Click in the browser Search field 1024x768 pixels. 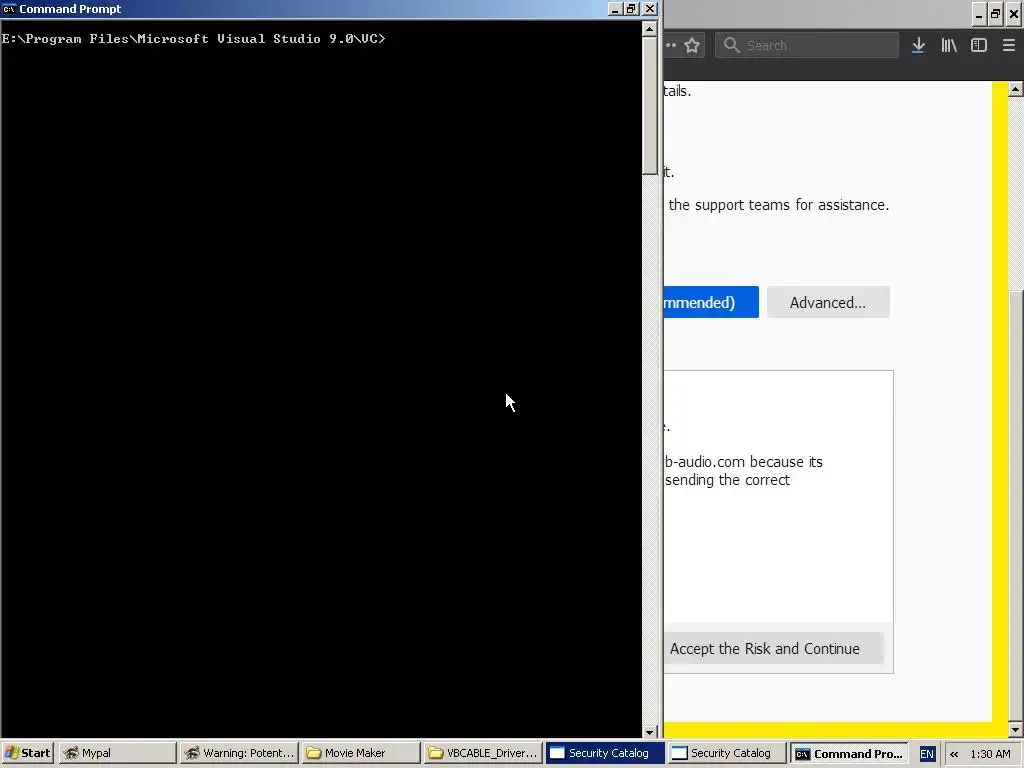click(807, 46)
